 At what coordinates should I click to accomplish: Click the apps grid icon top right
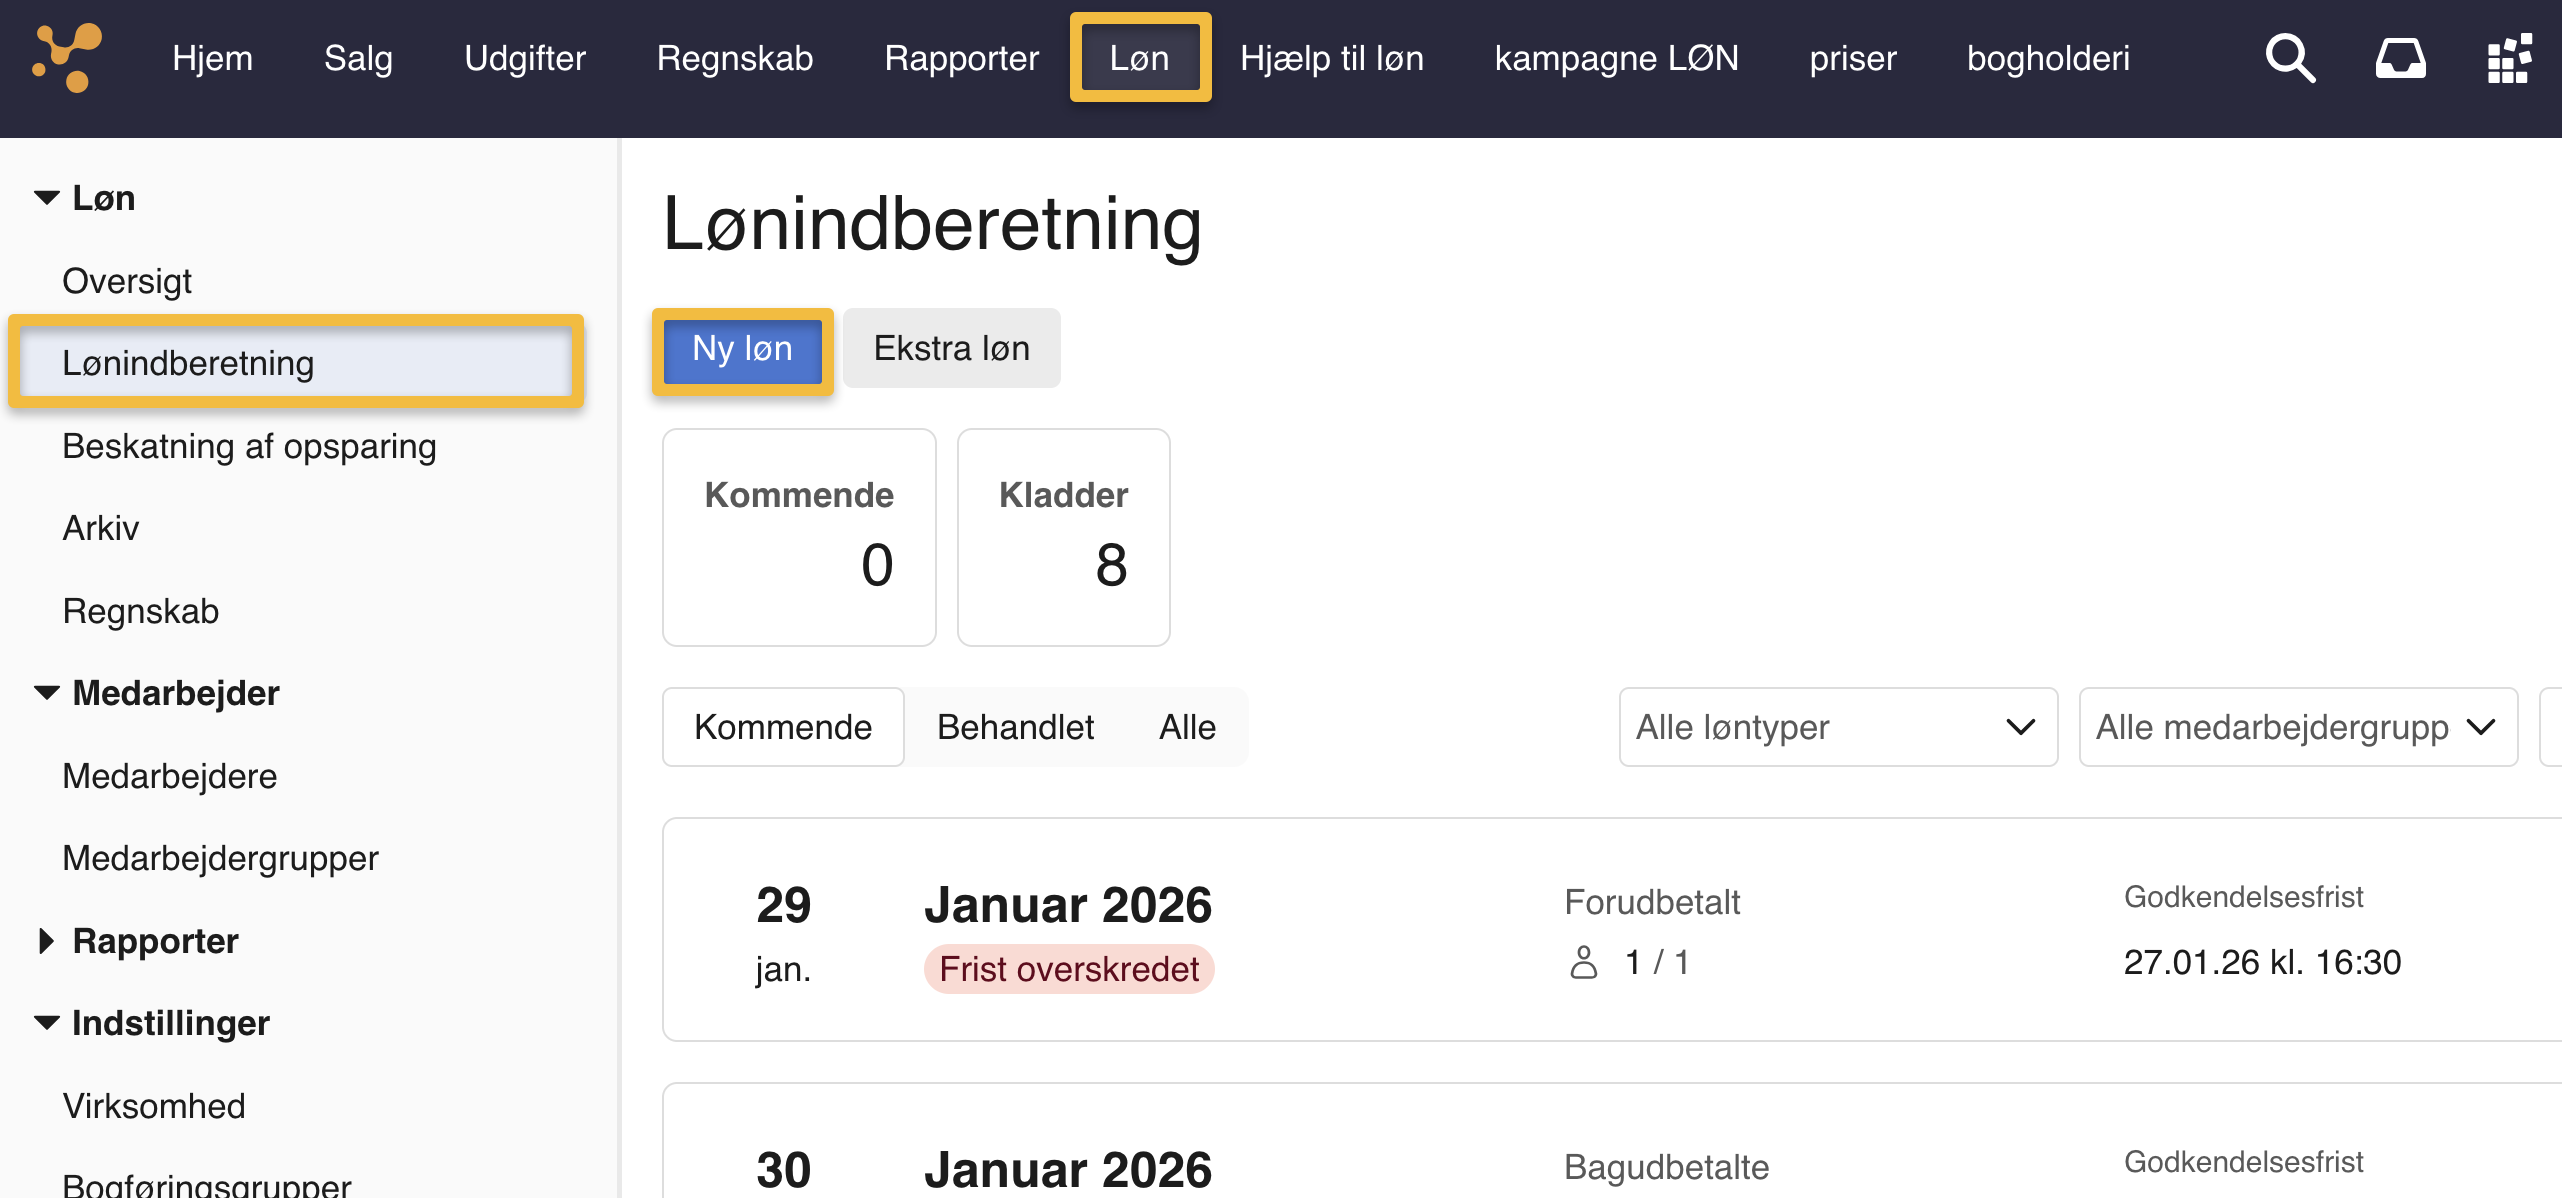tap(2510, 58)
